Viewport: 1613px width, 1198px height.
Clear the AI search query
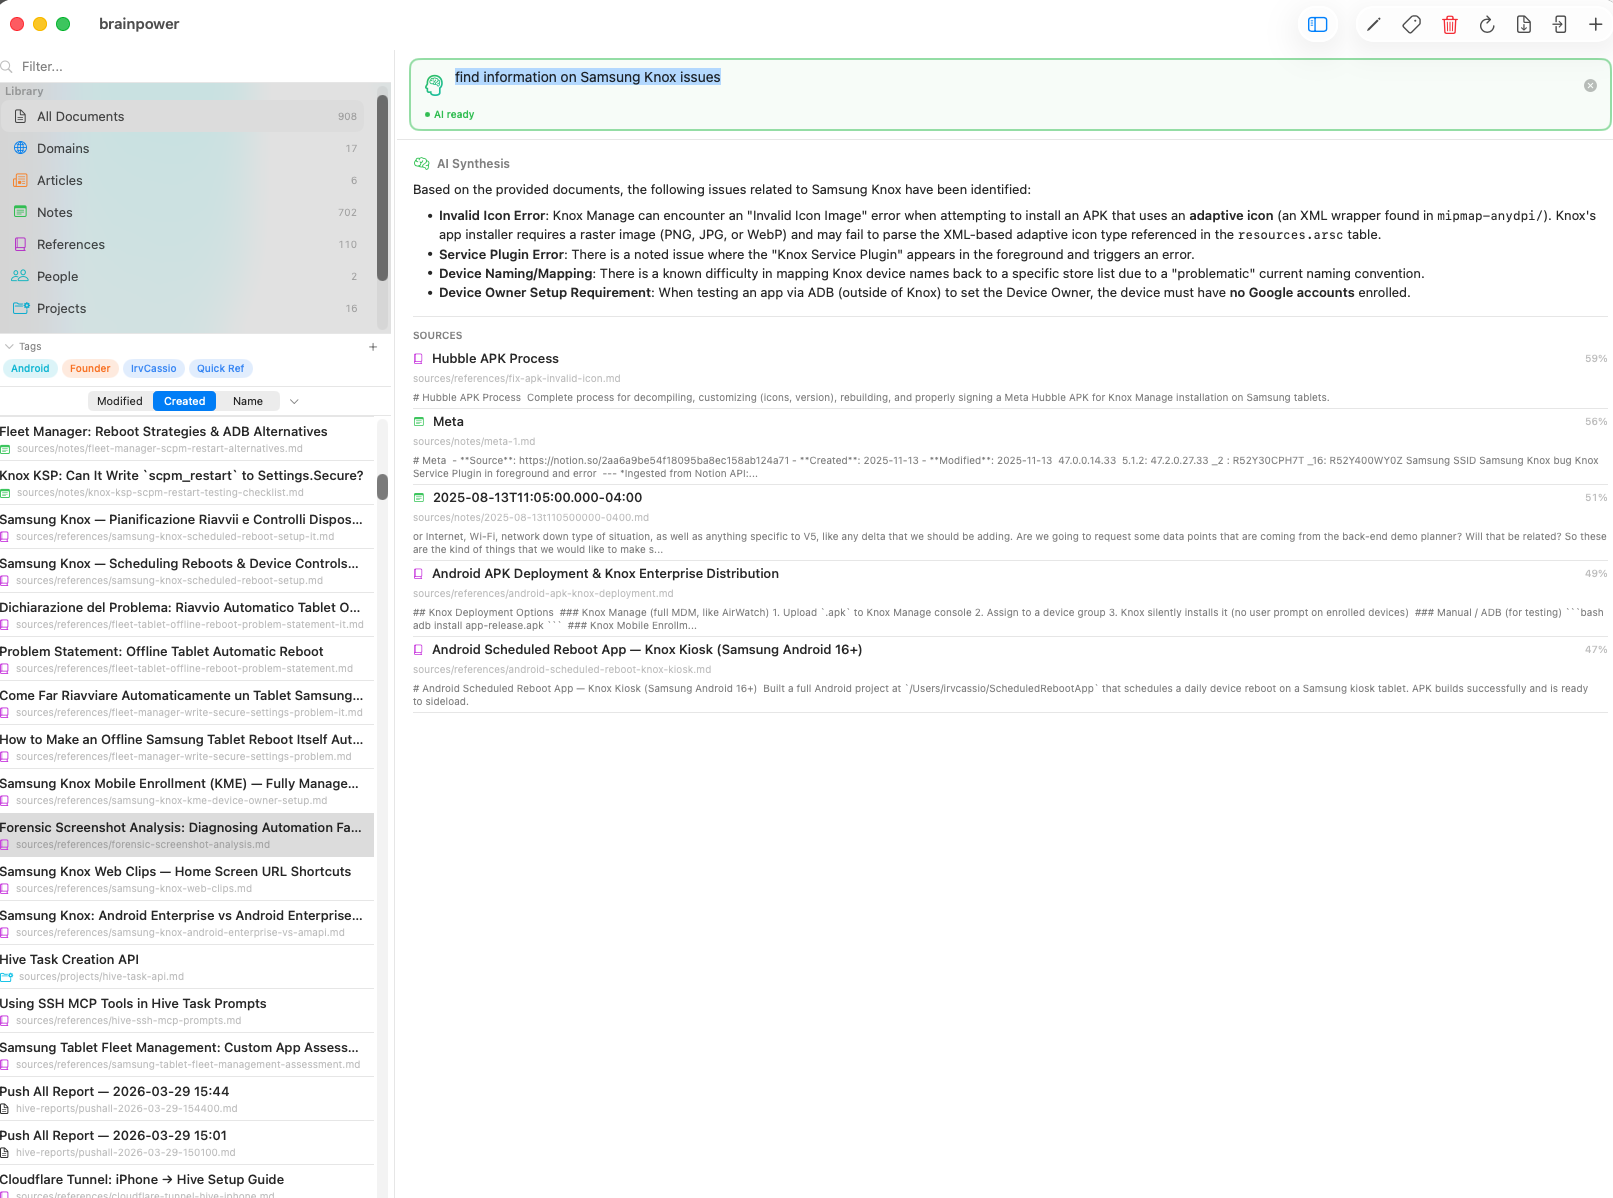tap(1590, 86)
